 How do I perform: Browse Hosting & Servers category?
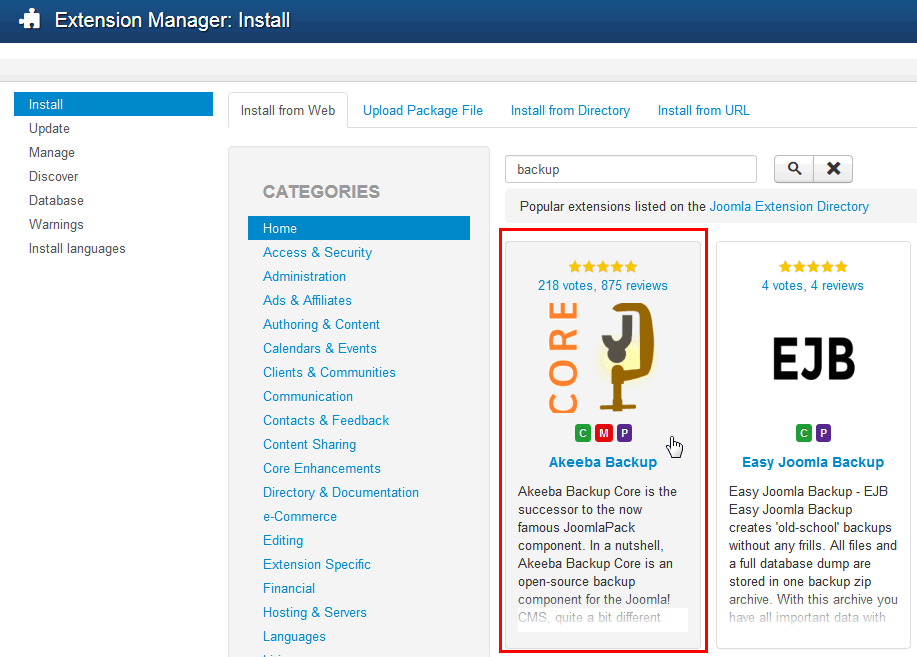pos(315,612)
